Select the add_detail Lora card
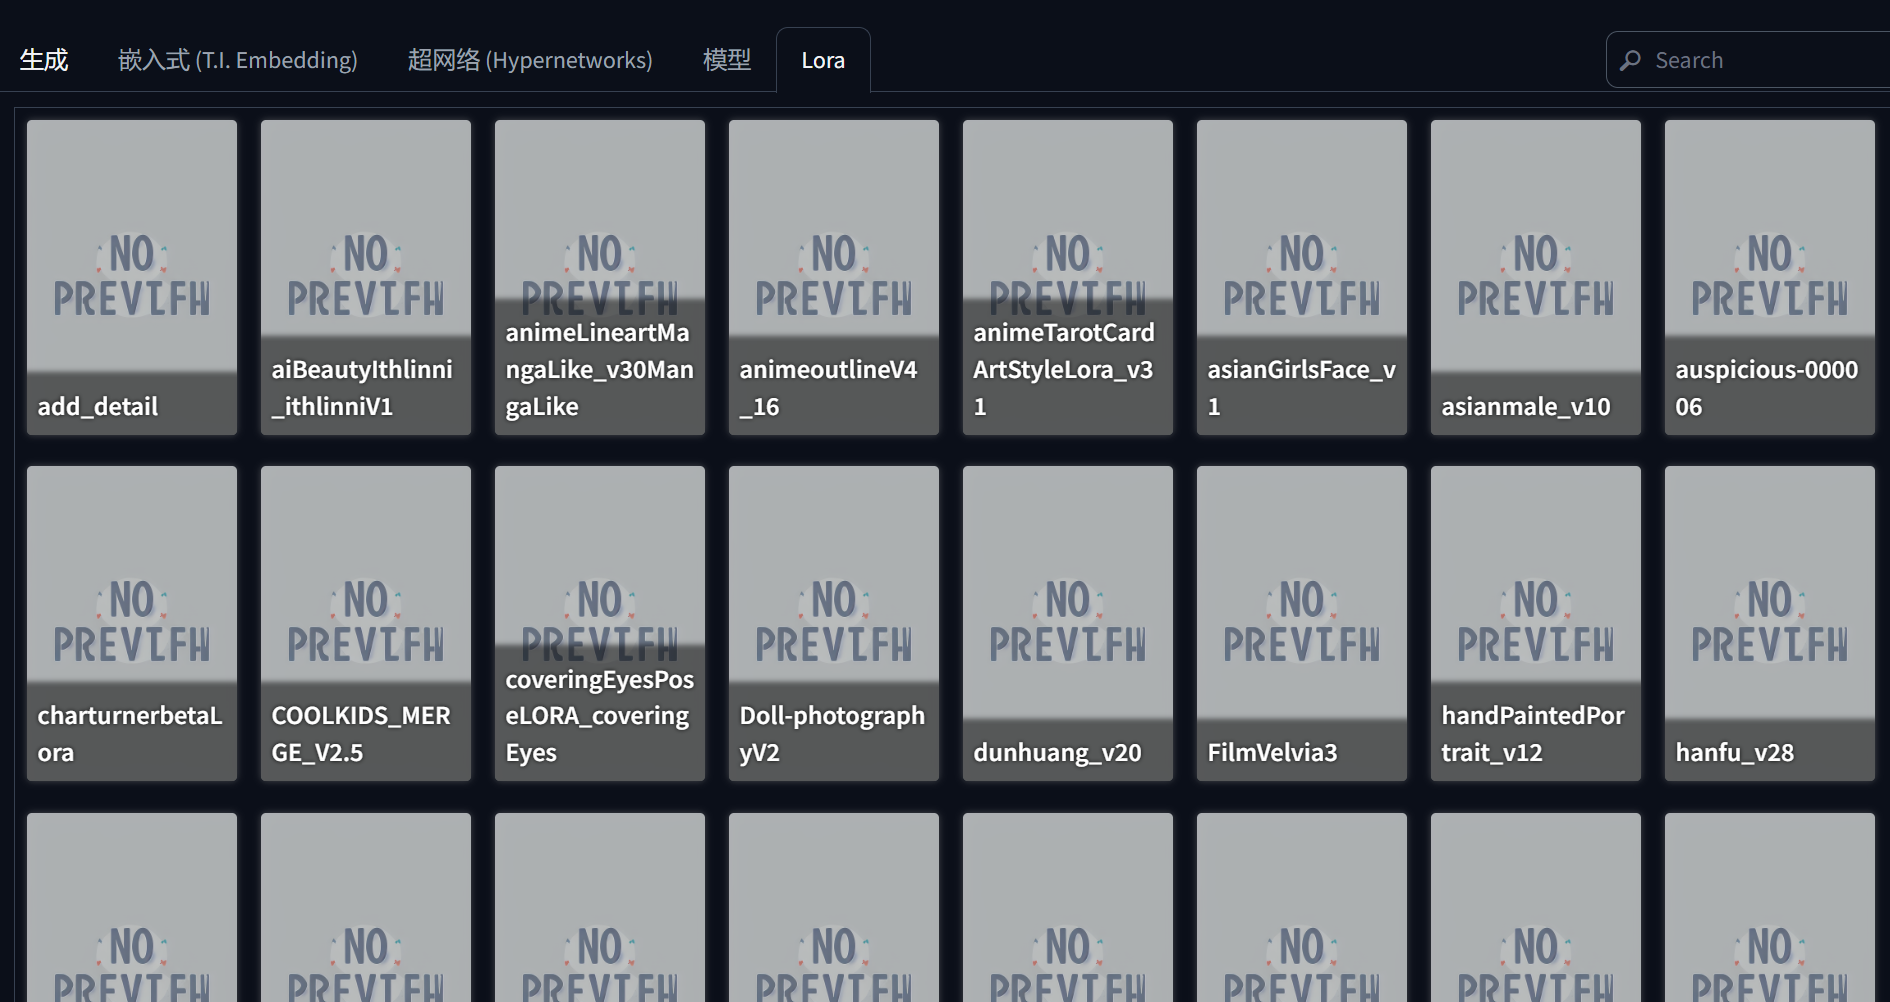This screenshot has width=1890, height=1002. [x=132, y=277]
